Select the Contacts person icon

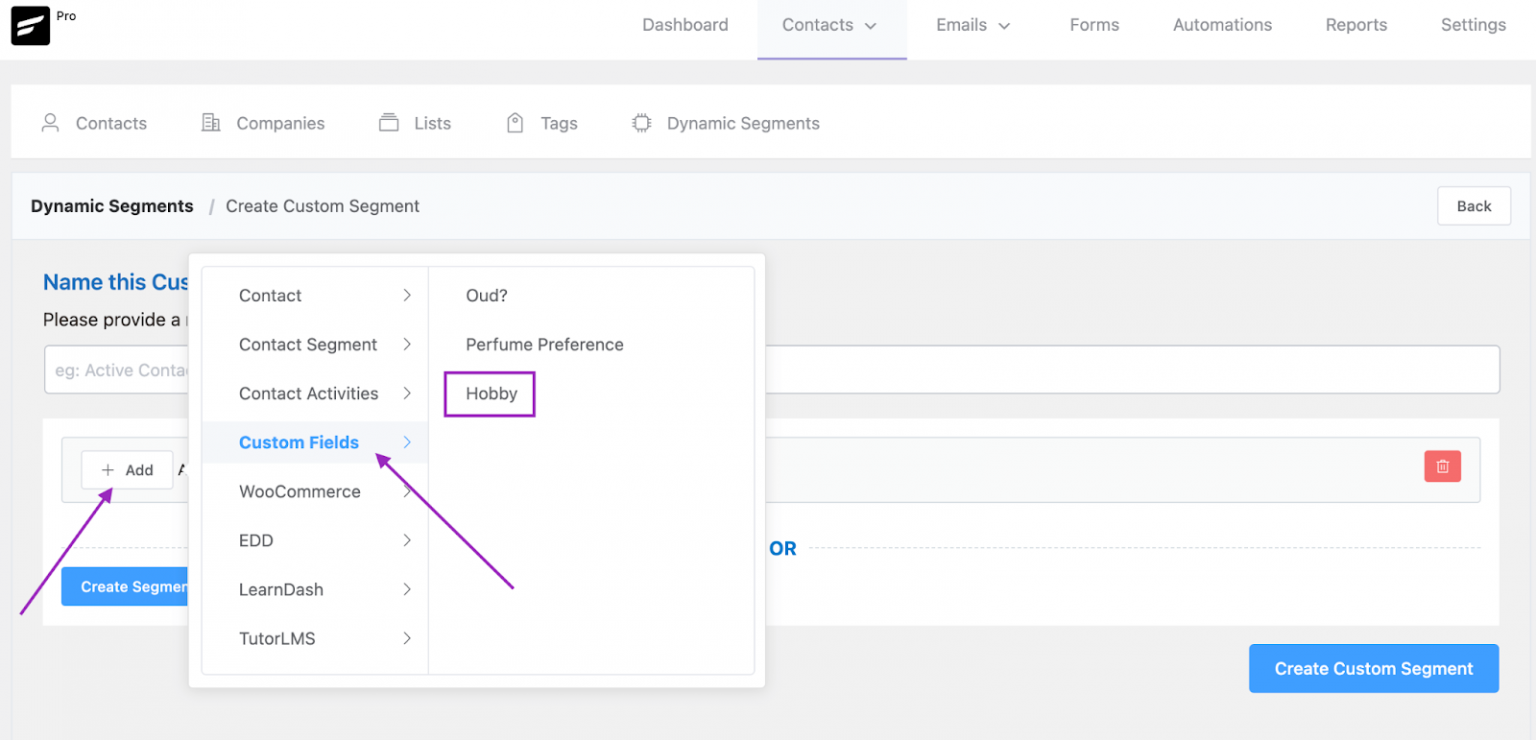coord(50,122)
